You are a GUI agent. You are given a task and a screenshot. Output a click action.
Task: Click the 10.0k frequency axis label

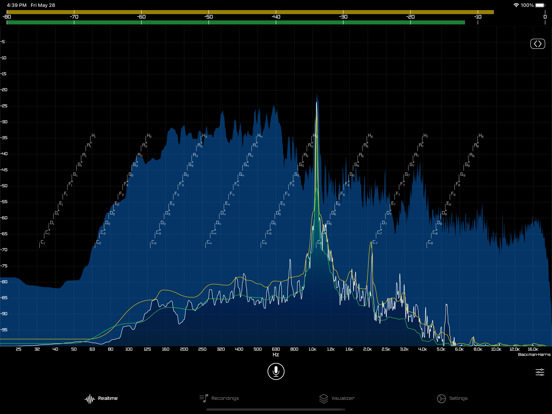(496, 349)
